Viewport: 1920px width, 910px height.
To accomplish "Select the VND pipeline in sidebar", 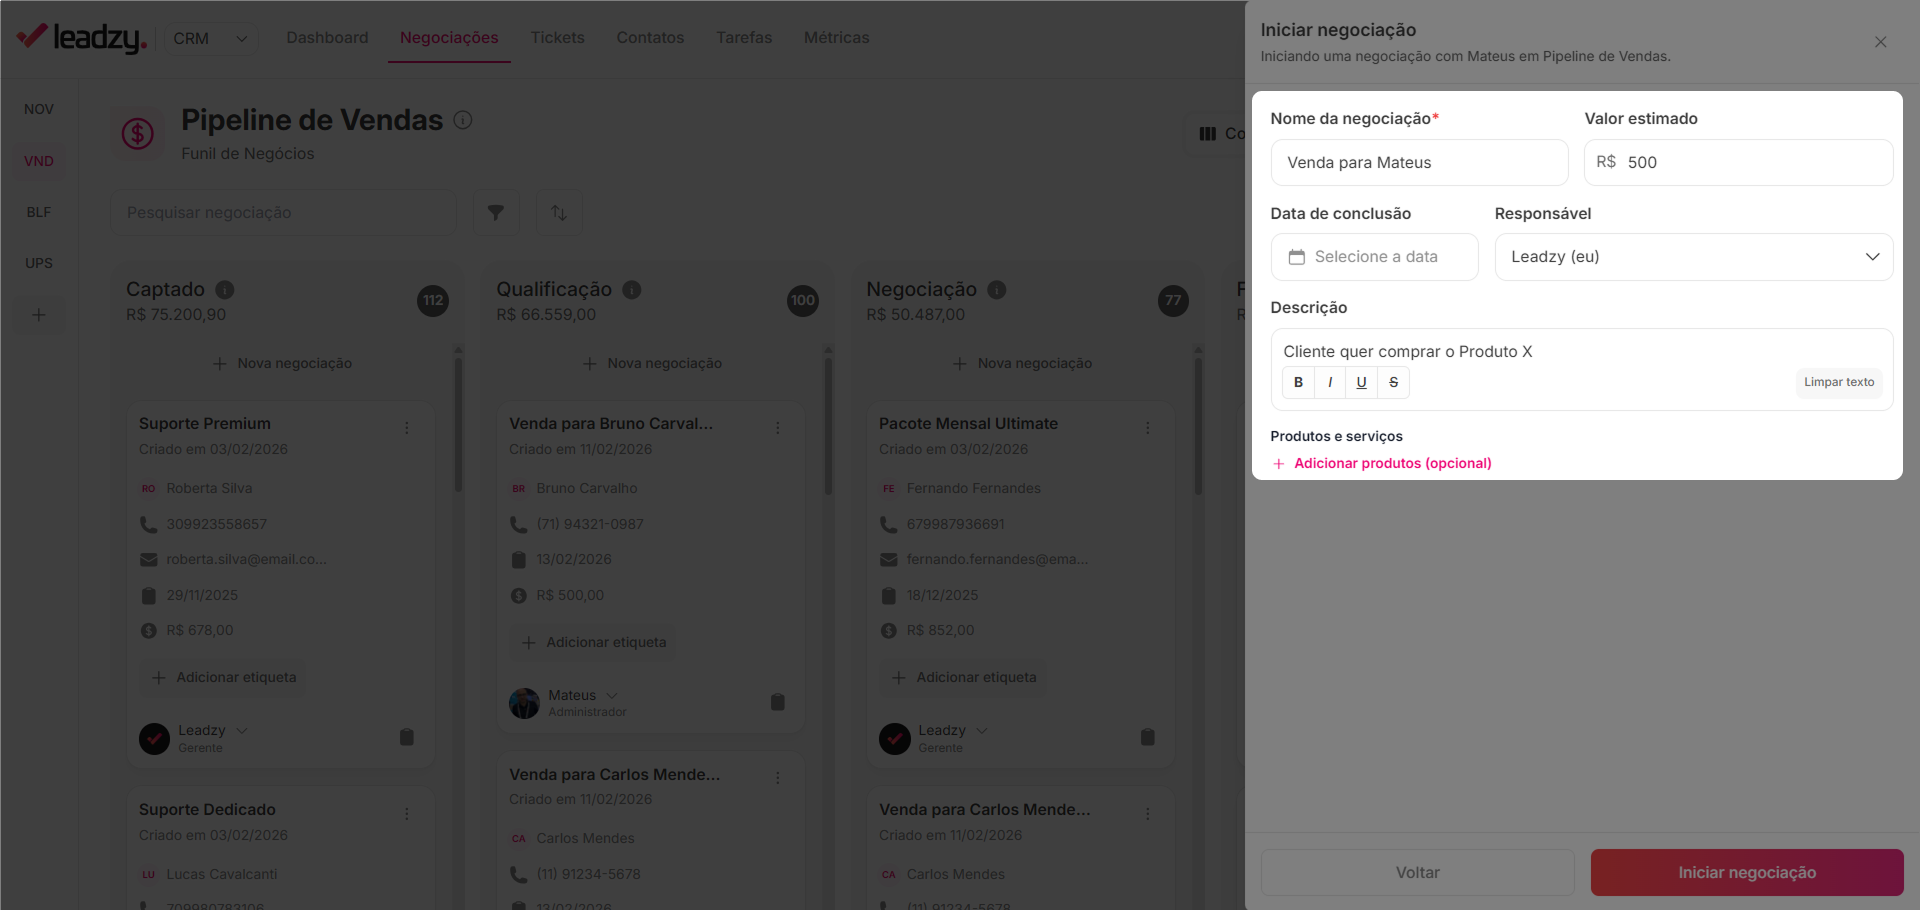I will click(x=39, y=161).
